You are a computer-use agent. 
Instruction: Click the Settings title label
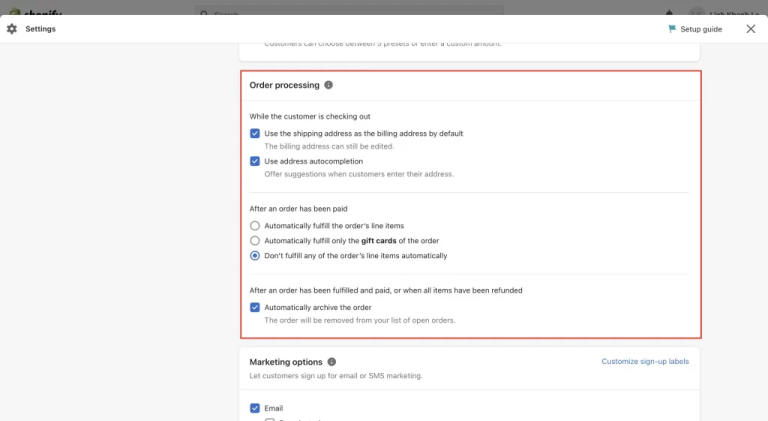tap(40, 29)
